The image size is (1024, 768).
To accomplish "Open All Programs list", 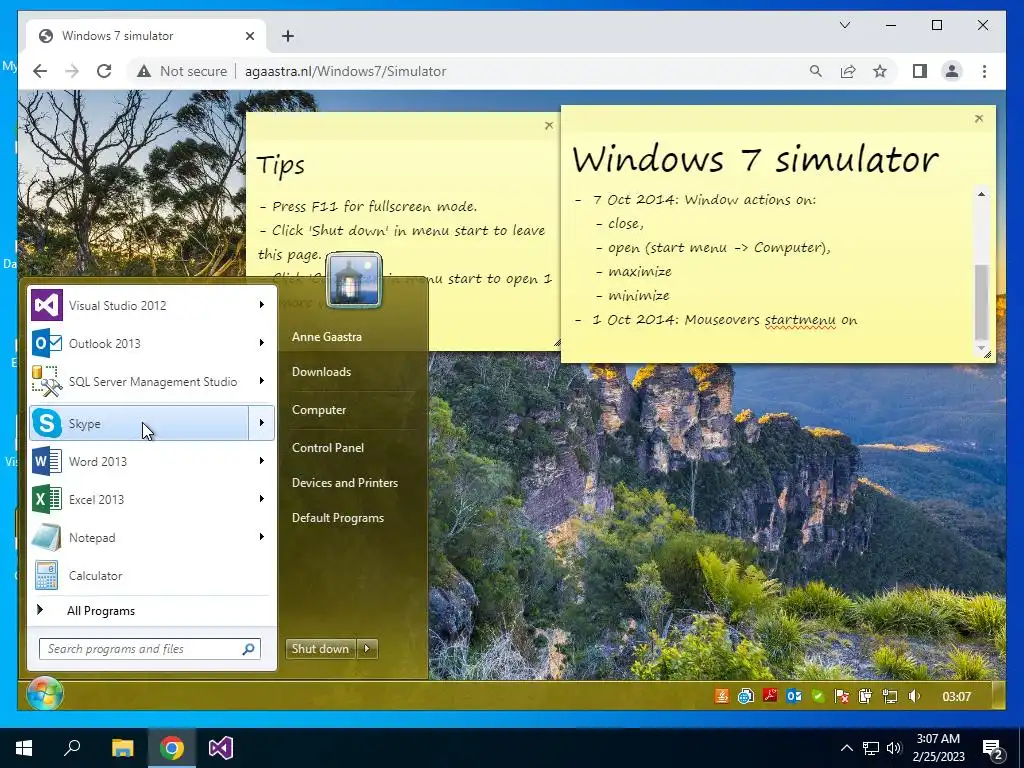I will 101,611.
